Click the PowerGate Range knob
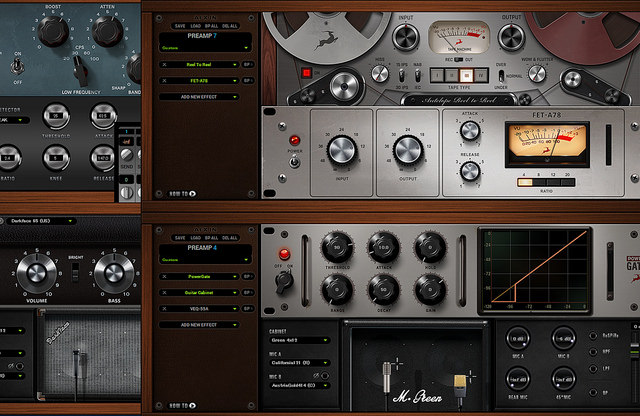This screenshot has width=640, height=416. pyautogui.click(x=338, y=290)
